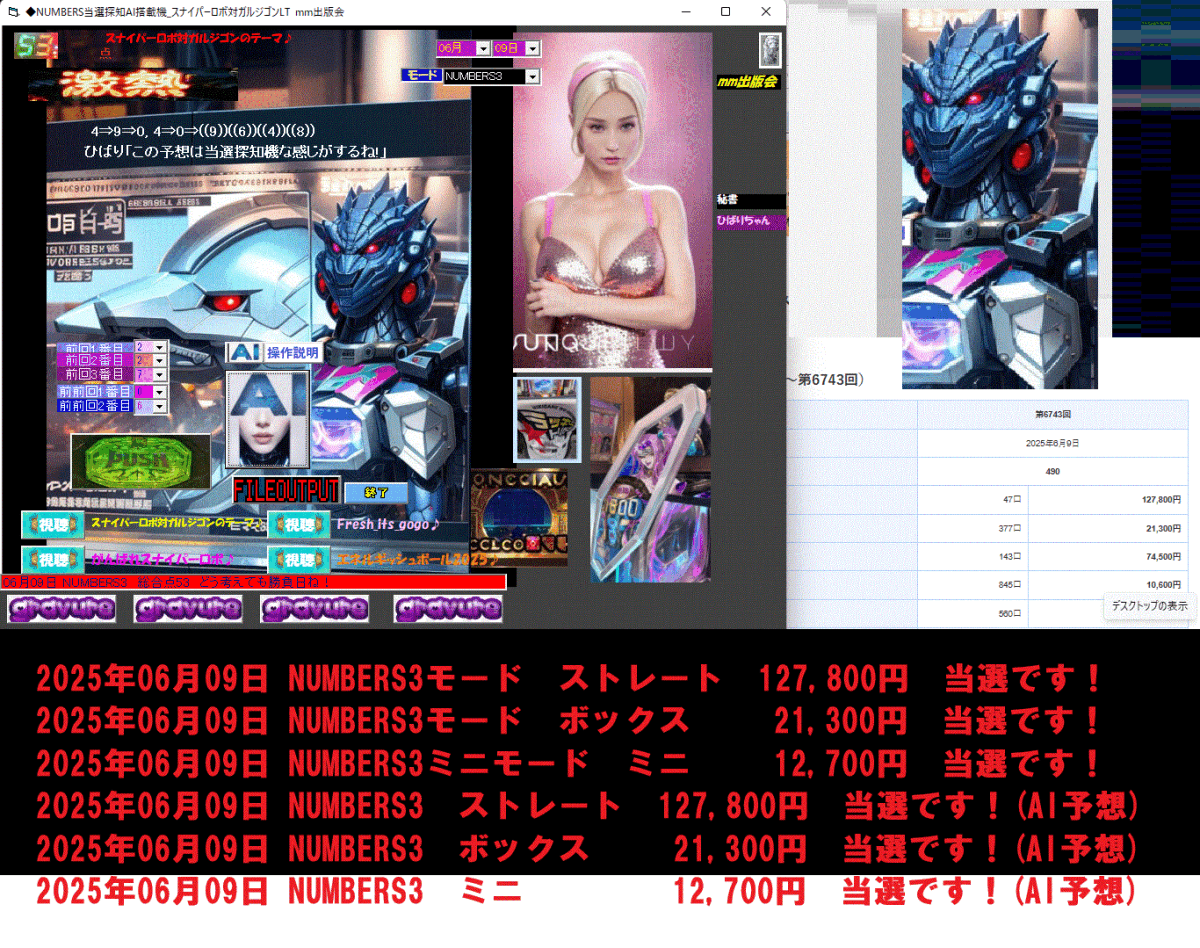Screen dimensions: 1200x948
Task: Click the AI girl face portrait
Action: (266, 420)
